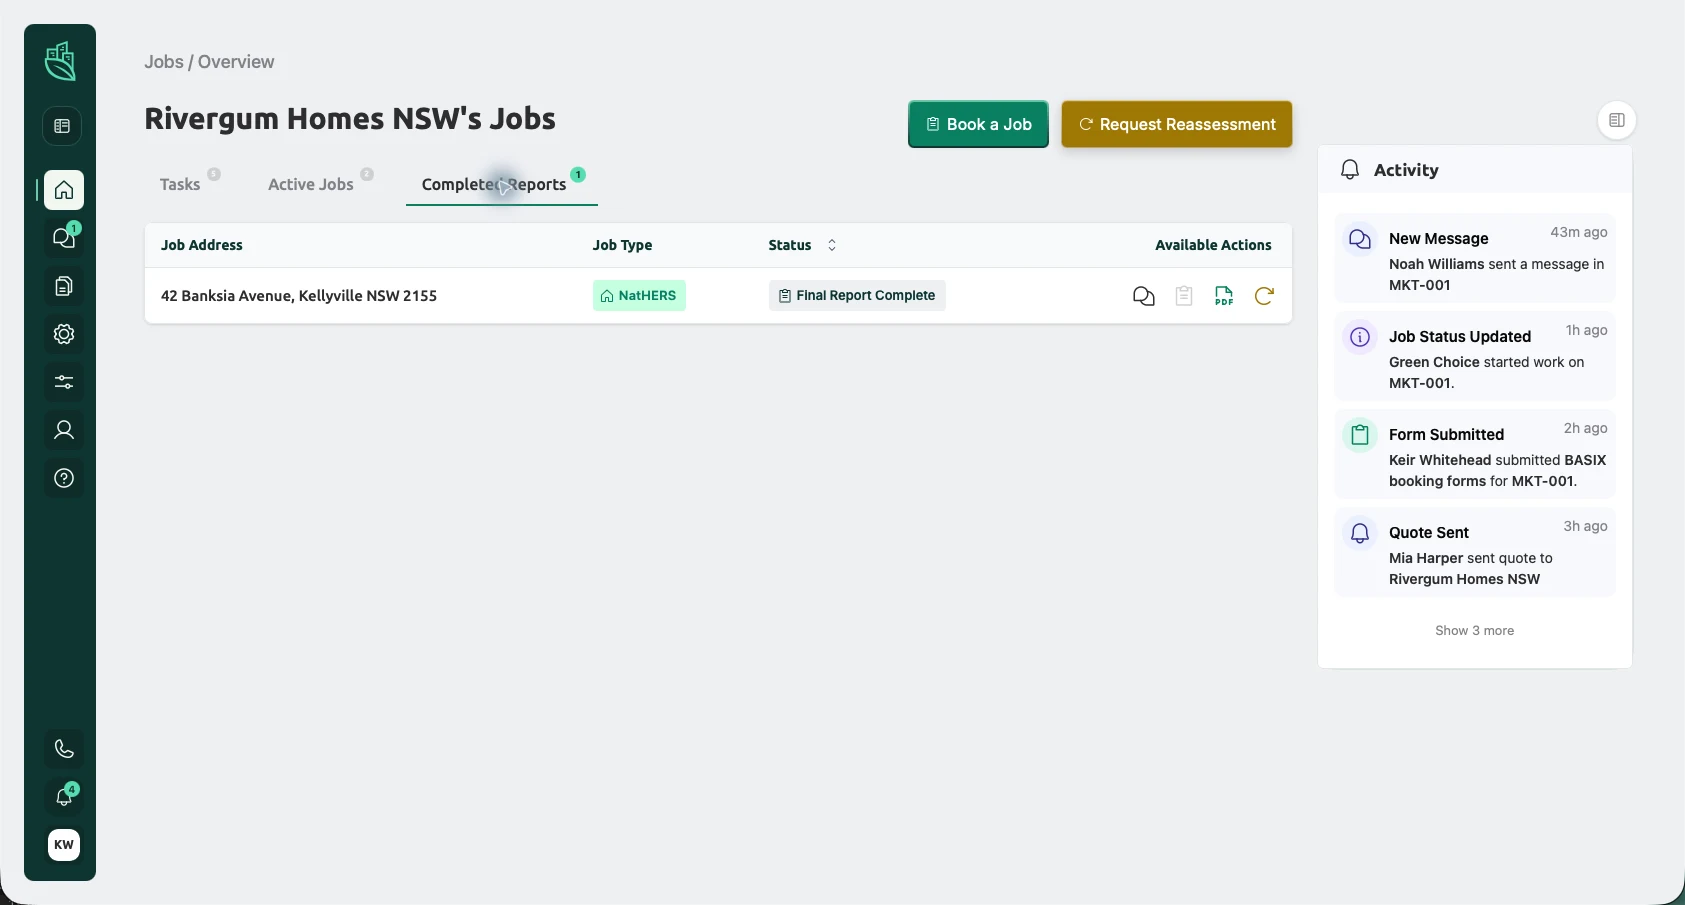
Task: Open the documents icon in sidebar
Action: tap(64, 286)
